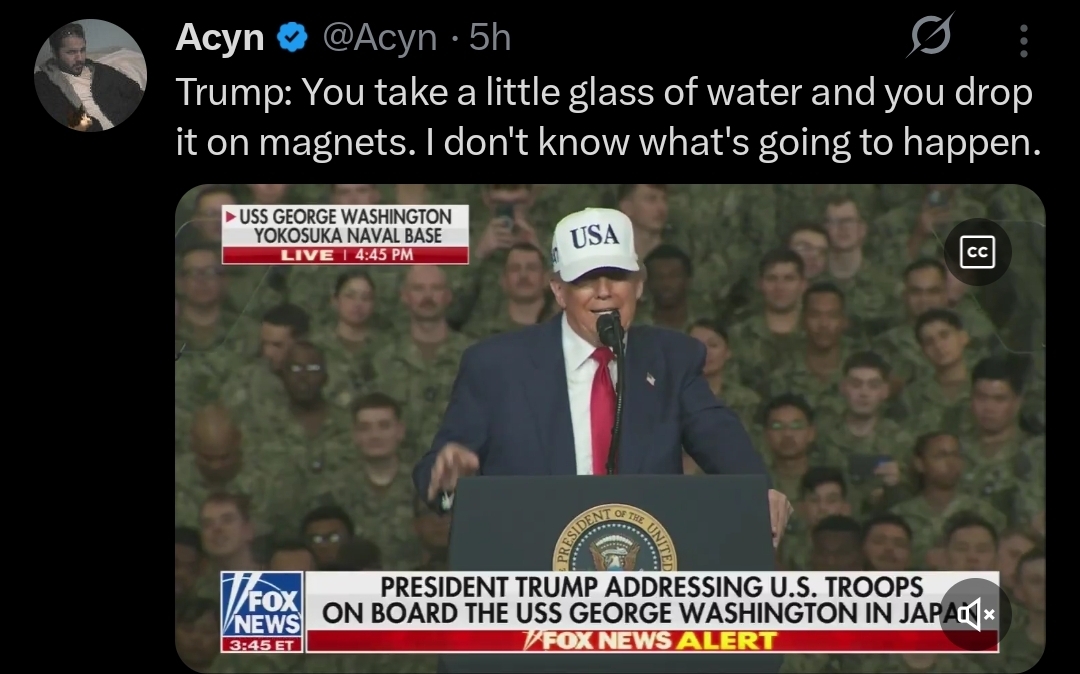
Task: Click the Fox News logo in the video
Action: (x=262, y=605)
